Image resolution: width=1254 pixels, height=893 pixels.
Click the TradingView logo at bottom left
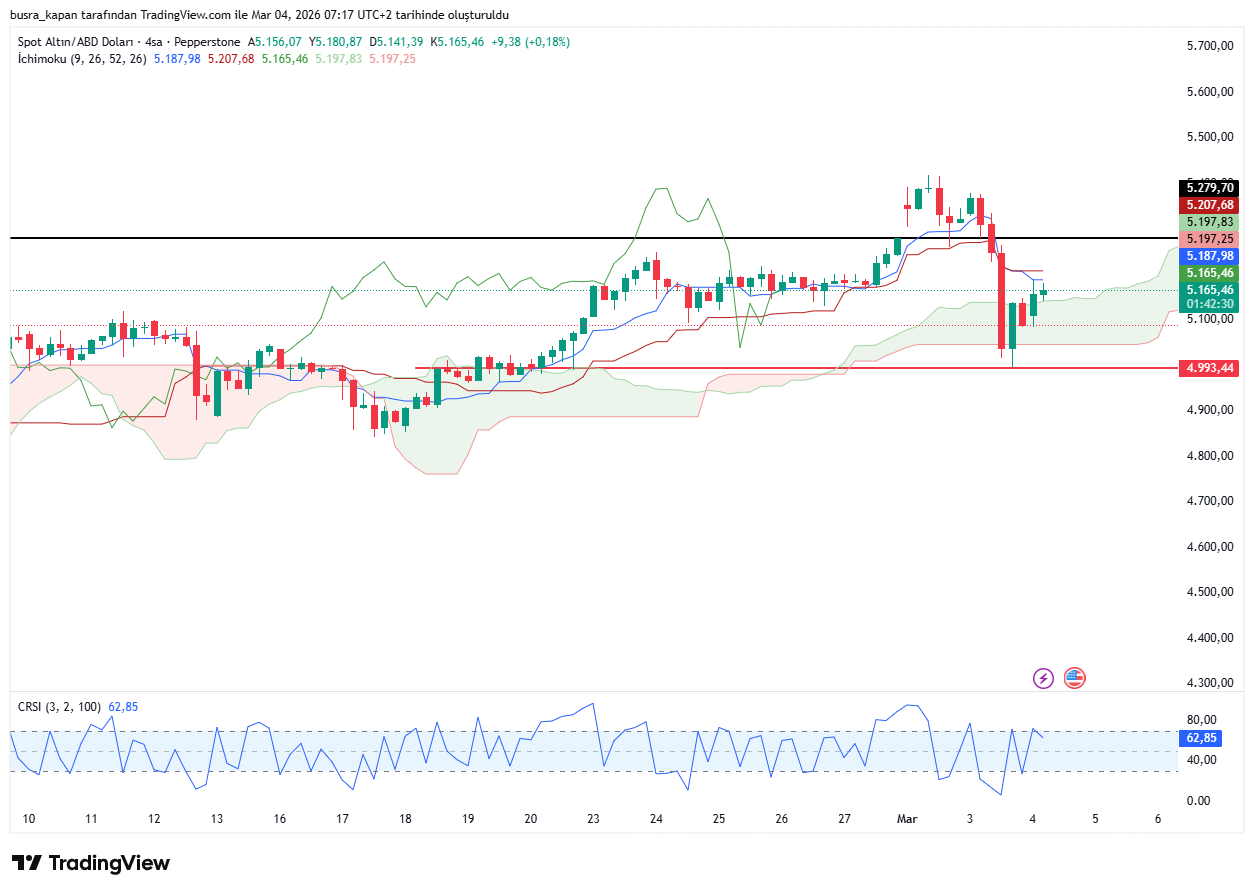click(x=91, y=863)
